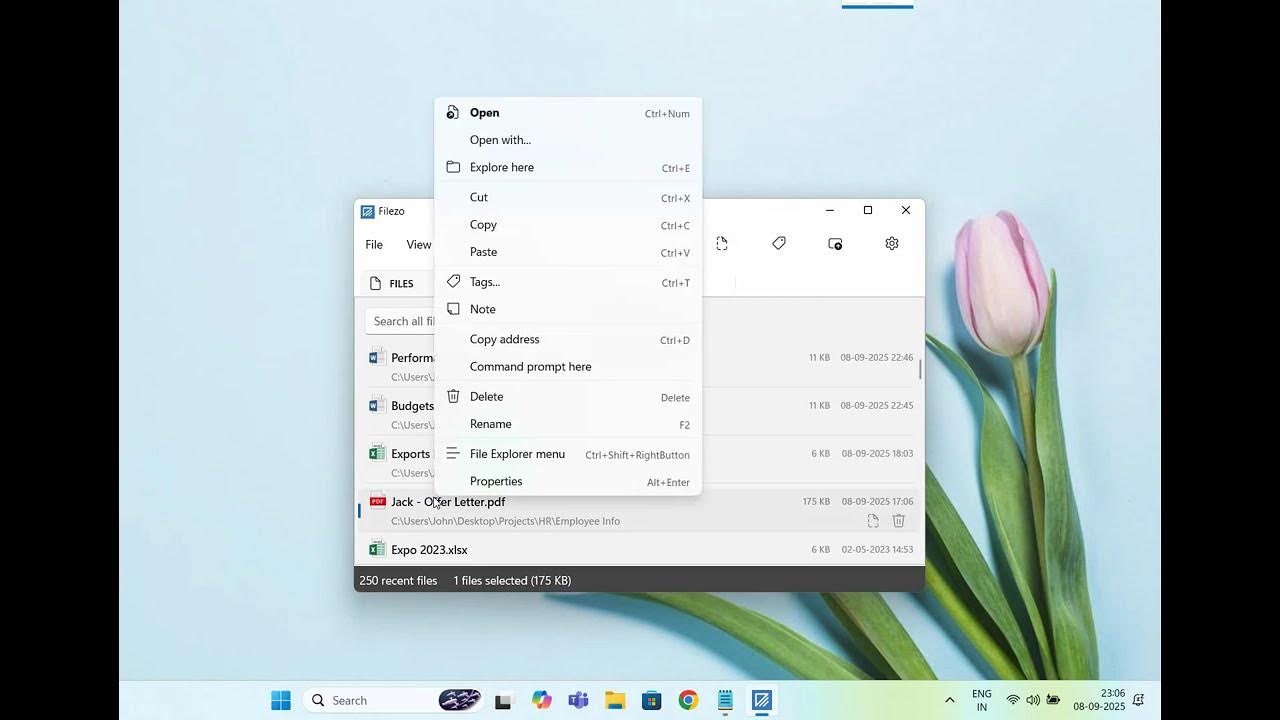Click the add-folder icon in Filezo toolbar

click(x=835, y=244)
